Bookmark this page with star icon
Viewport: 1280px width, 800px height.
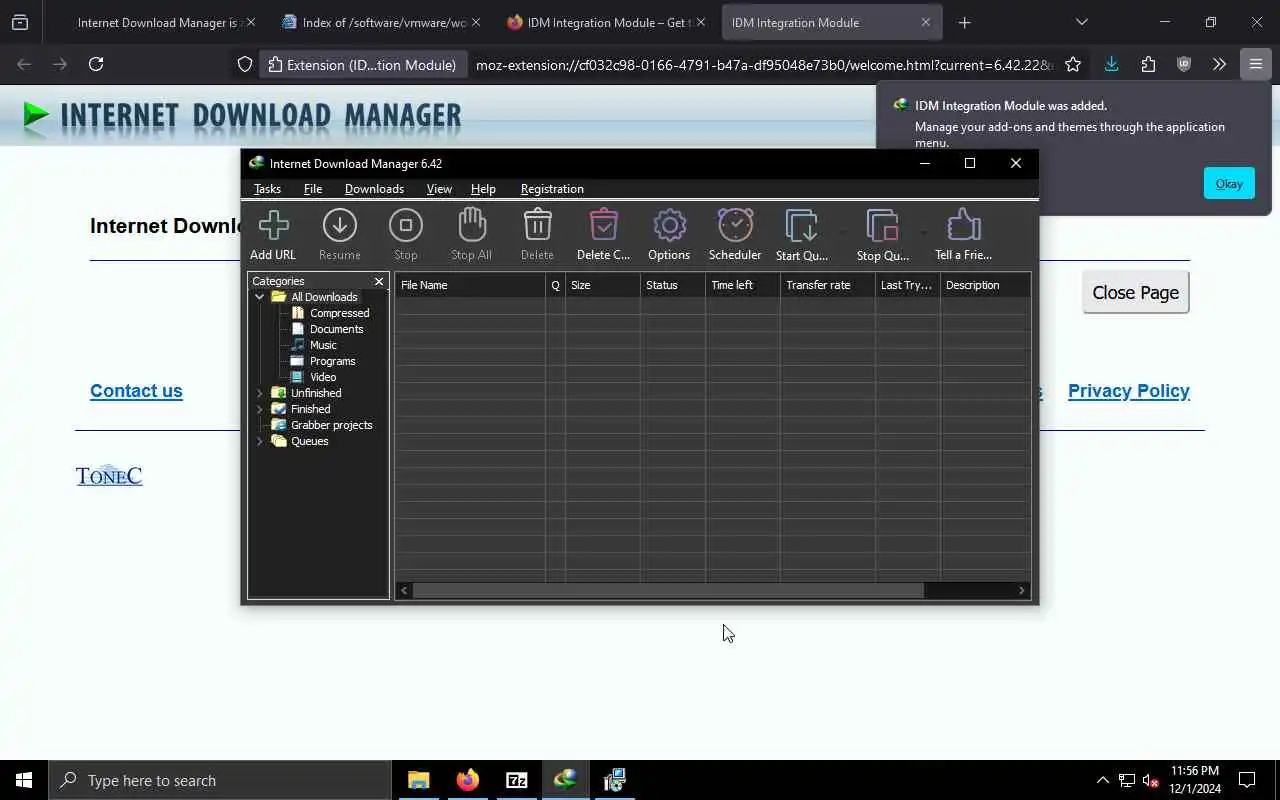[x=1073, y=64]
